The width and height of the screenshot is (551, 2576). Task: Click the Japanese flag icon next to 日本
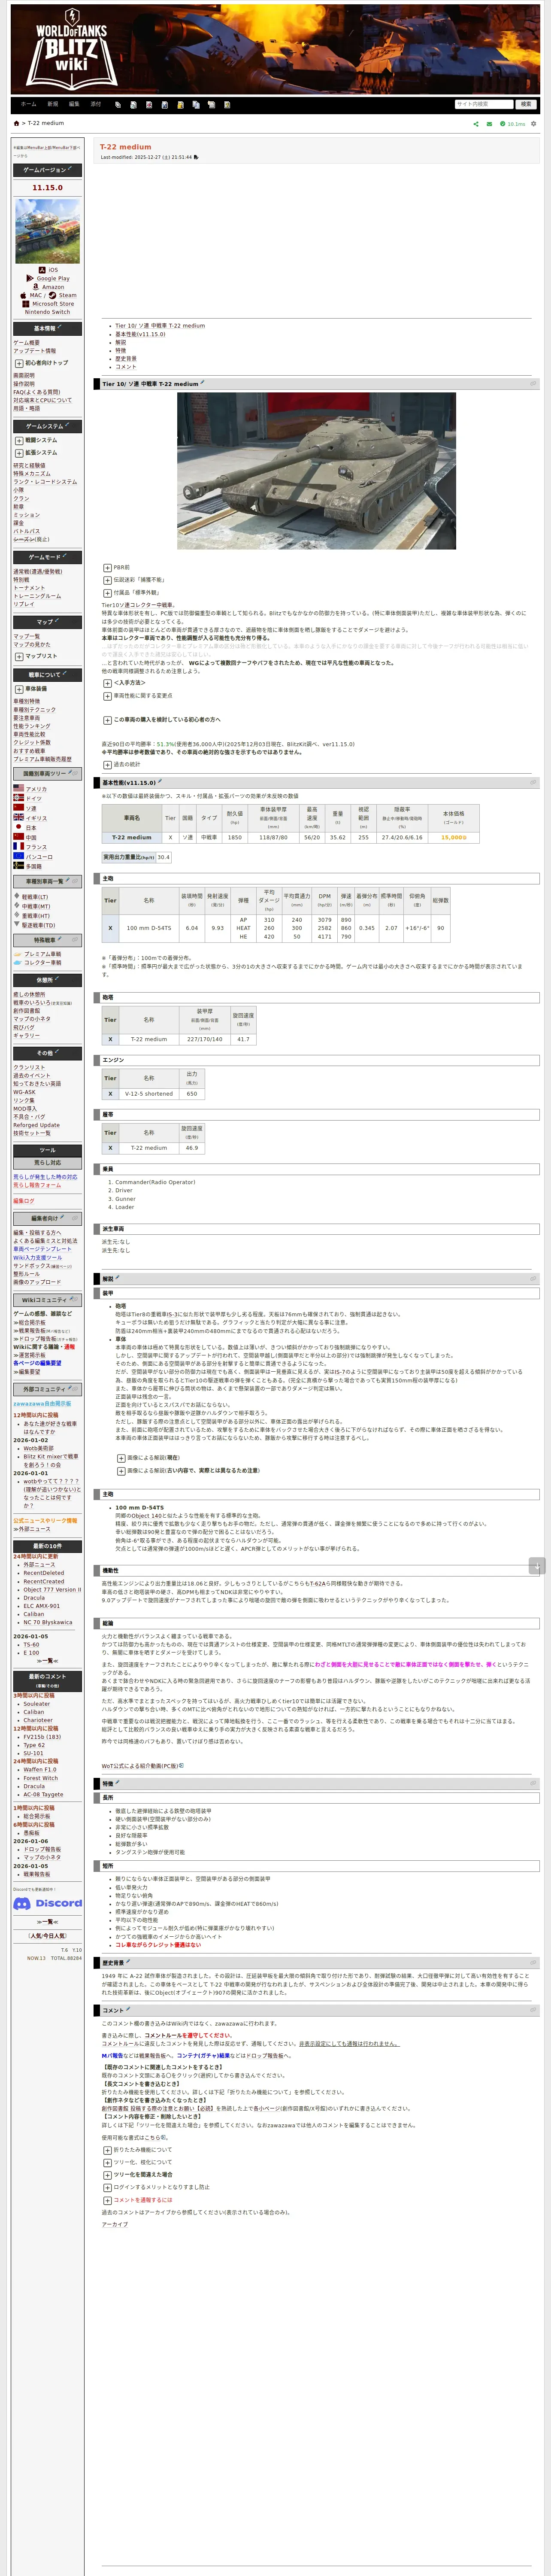tap(18, 827)
